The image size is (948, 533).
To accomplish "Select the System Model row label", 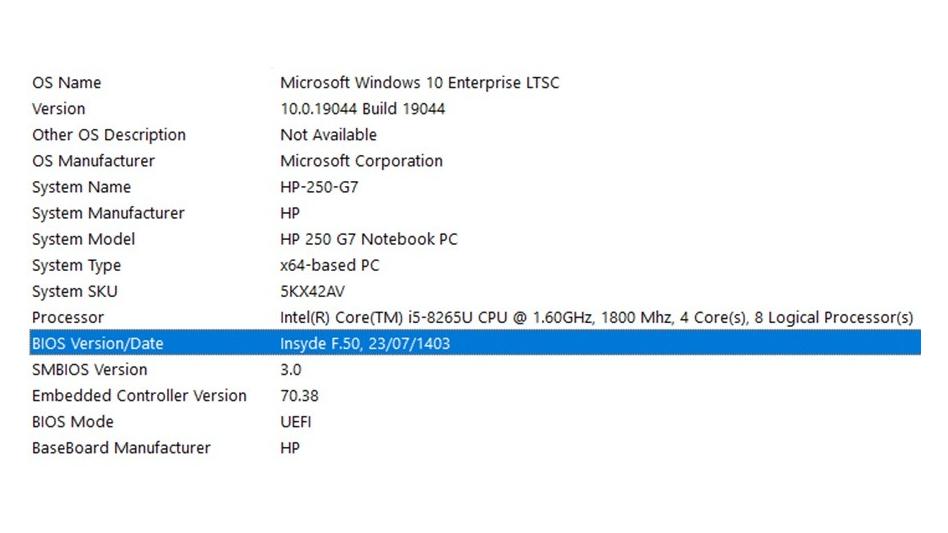I will (83, 239).
